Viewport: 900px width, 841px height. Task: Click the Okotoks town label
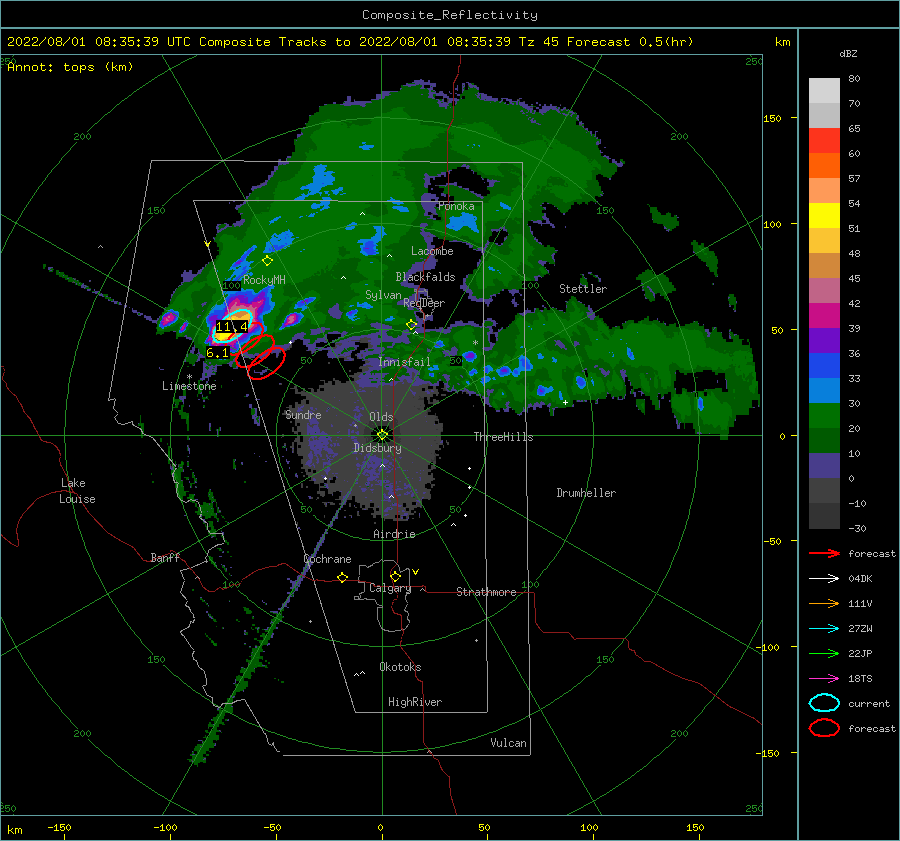click(400, 667)
